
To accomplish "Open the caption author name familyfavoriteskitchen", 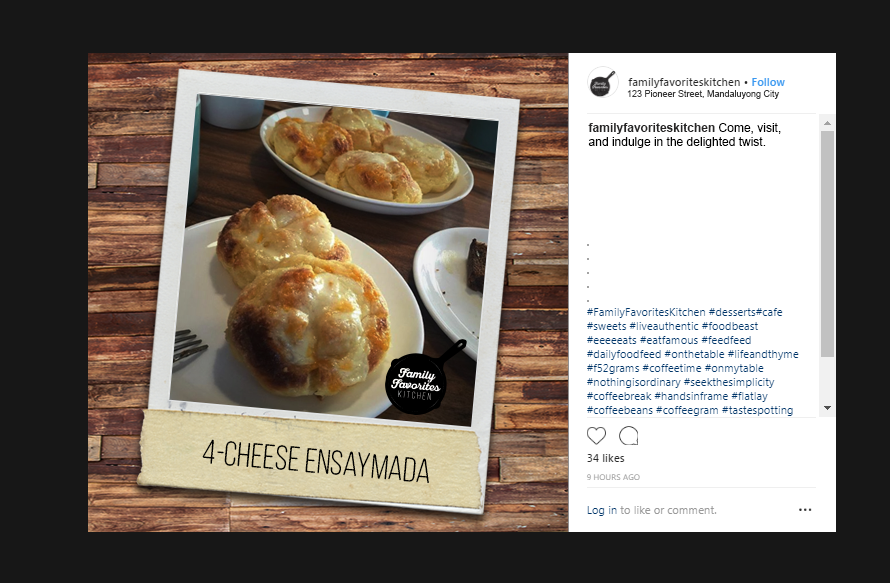I will [x=651, y=128].
